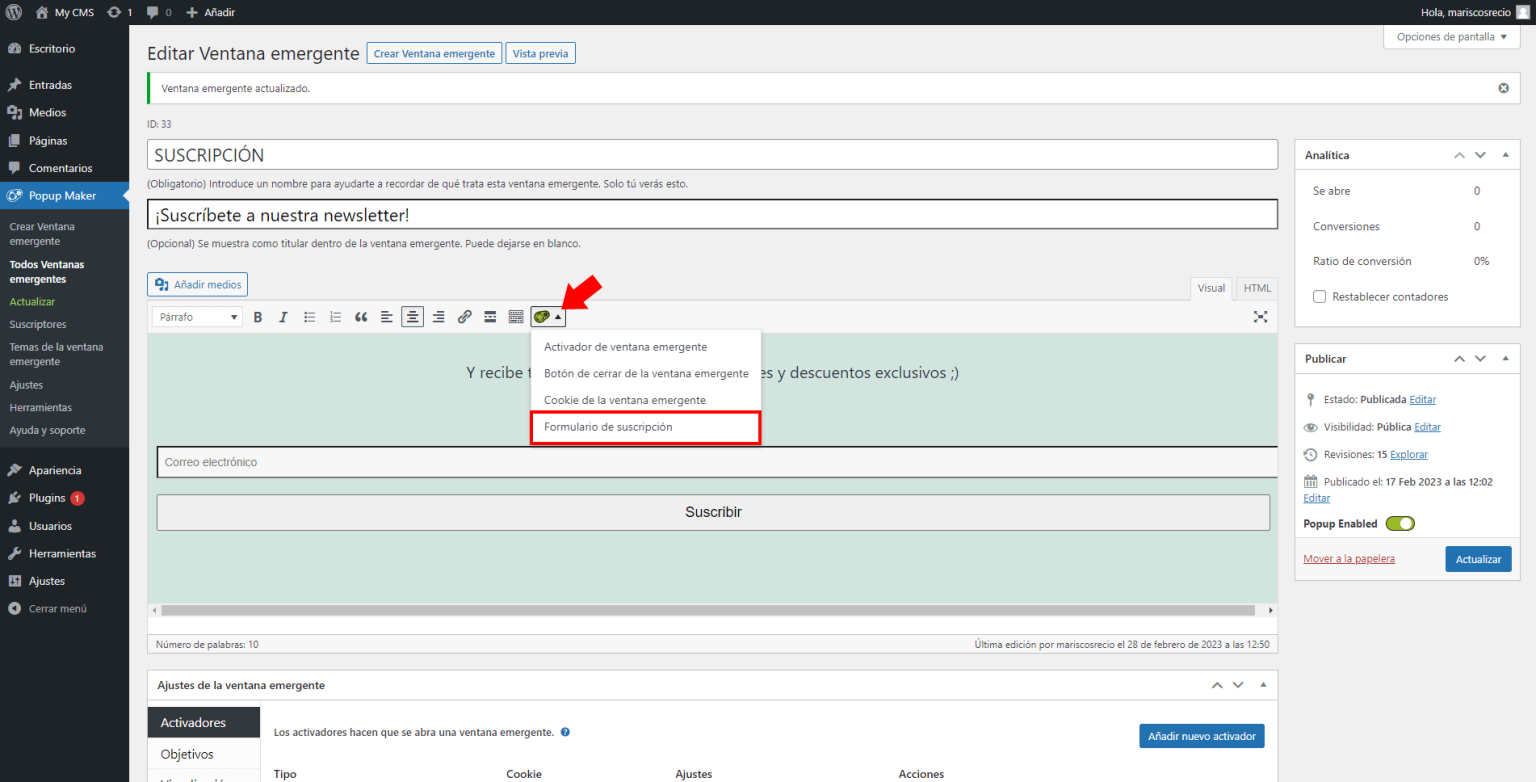Switch to the HTML editor tab
The image size is (1536, 782).
(x=1256, y=288)
